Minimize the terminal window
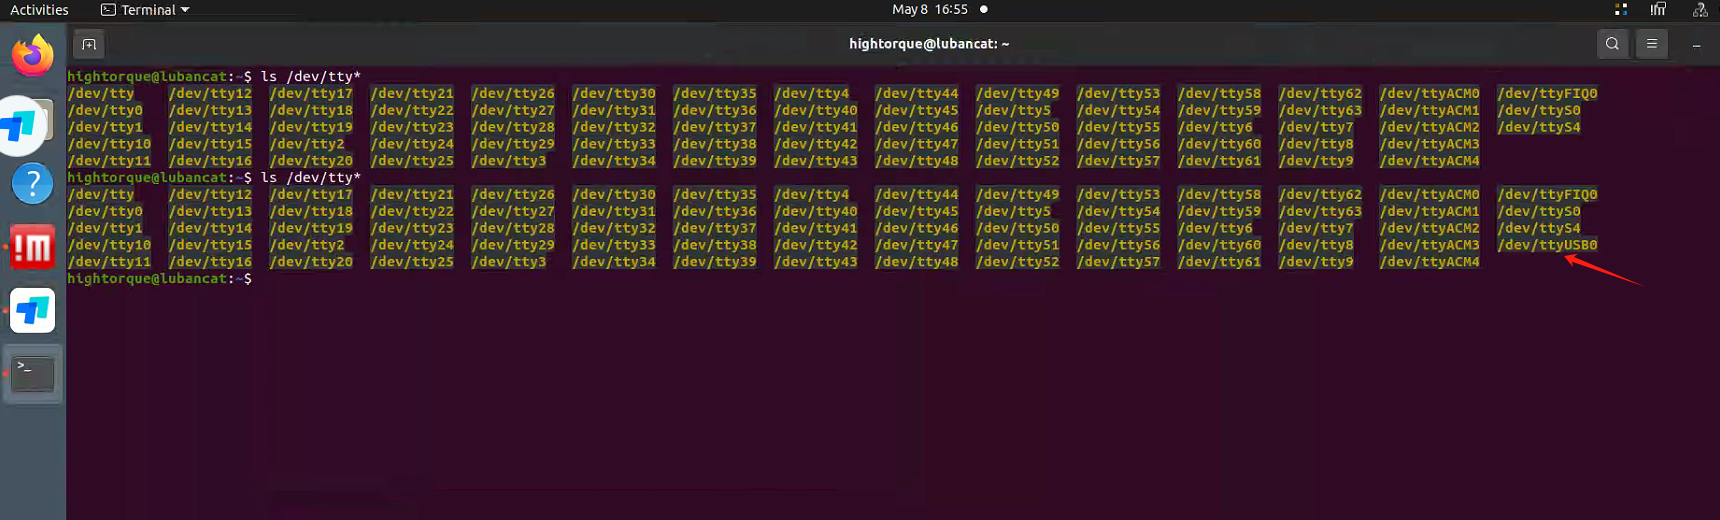Viewport: 1720px width, 520px height. (1696, 45)
